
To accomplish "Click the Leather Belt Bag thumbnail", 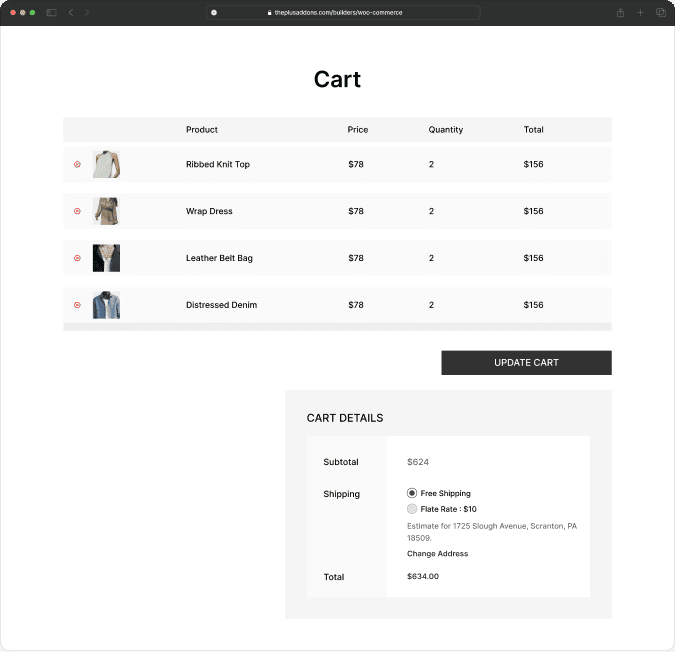I will (107, 258).
